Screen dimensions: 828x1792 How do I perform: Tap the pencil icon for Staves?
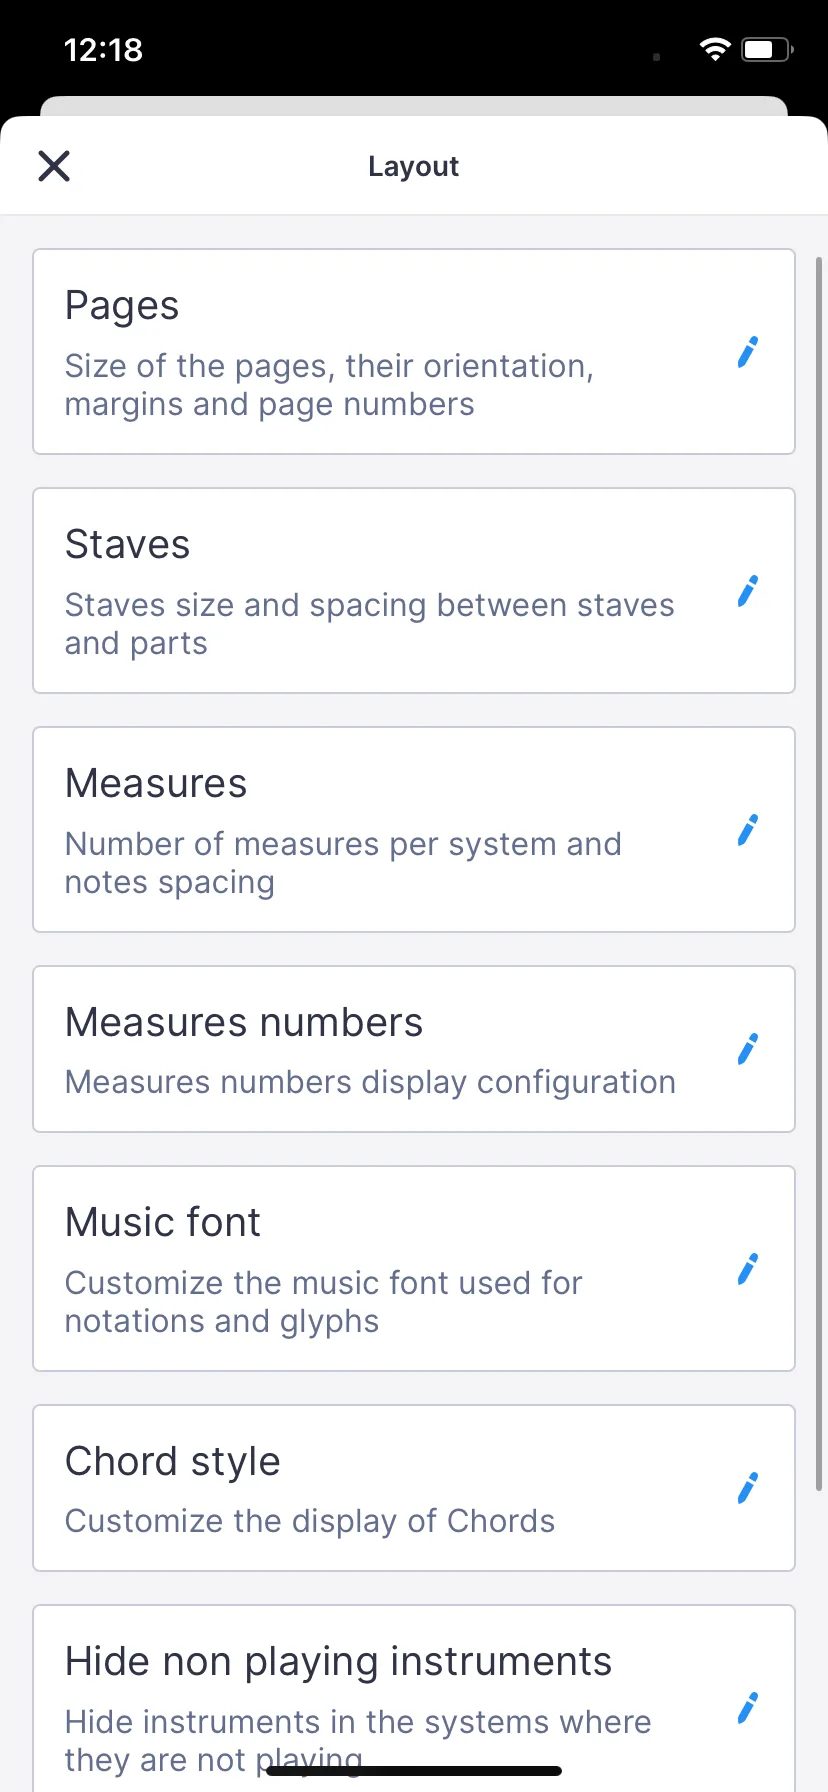coord(747,591)
